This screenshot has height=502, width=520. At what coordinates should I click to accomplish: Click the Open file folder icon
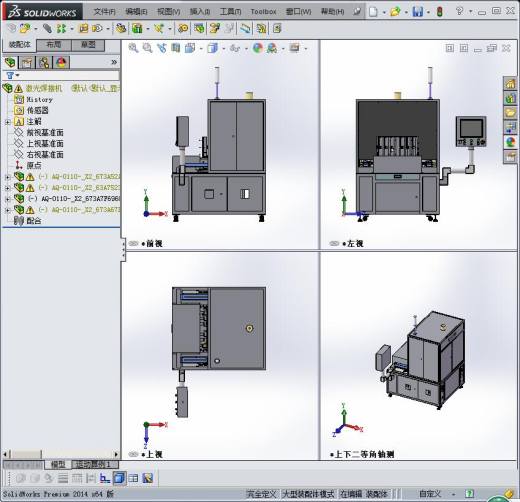coord(395,12)
